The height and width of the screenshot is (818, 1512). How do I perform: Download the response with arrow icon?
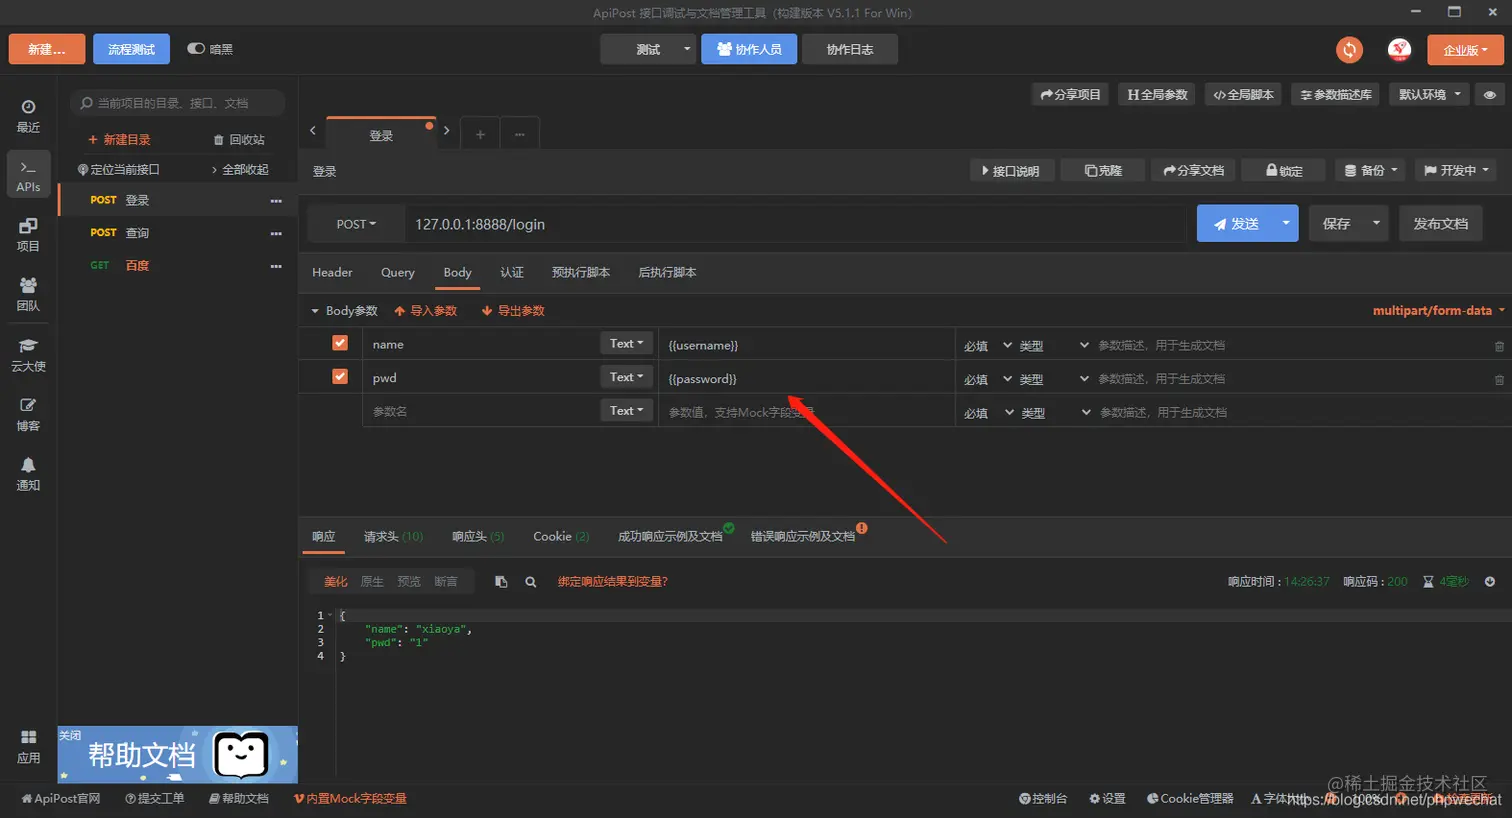click(x=1490, y=582)
